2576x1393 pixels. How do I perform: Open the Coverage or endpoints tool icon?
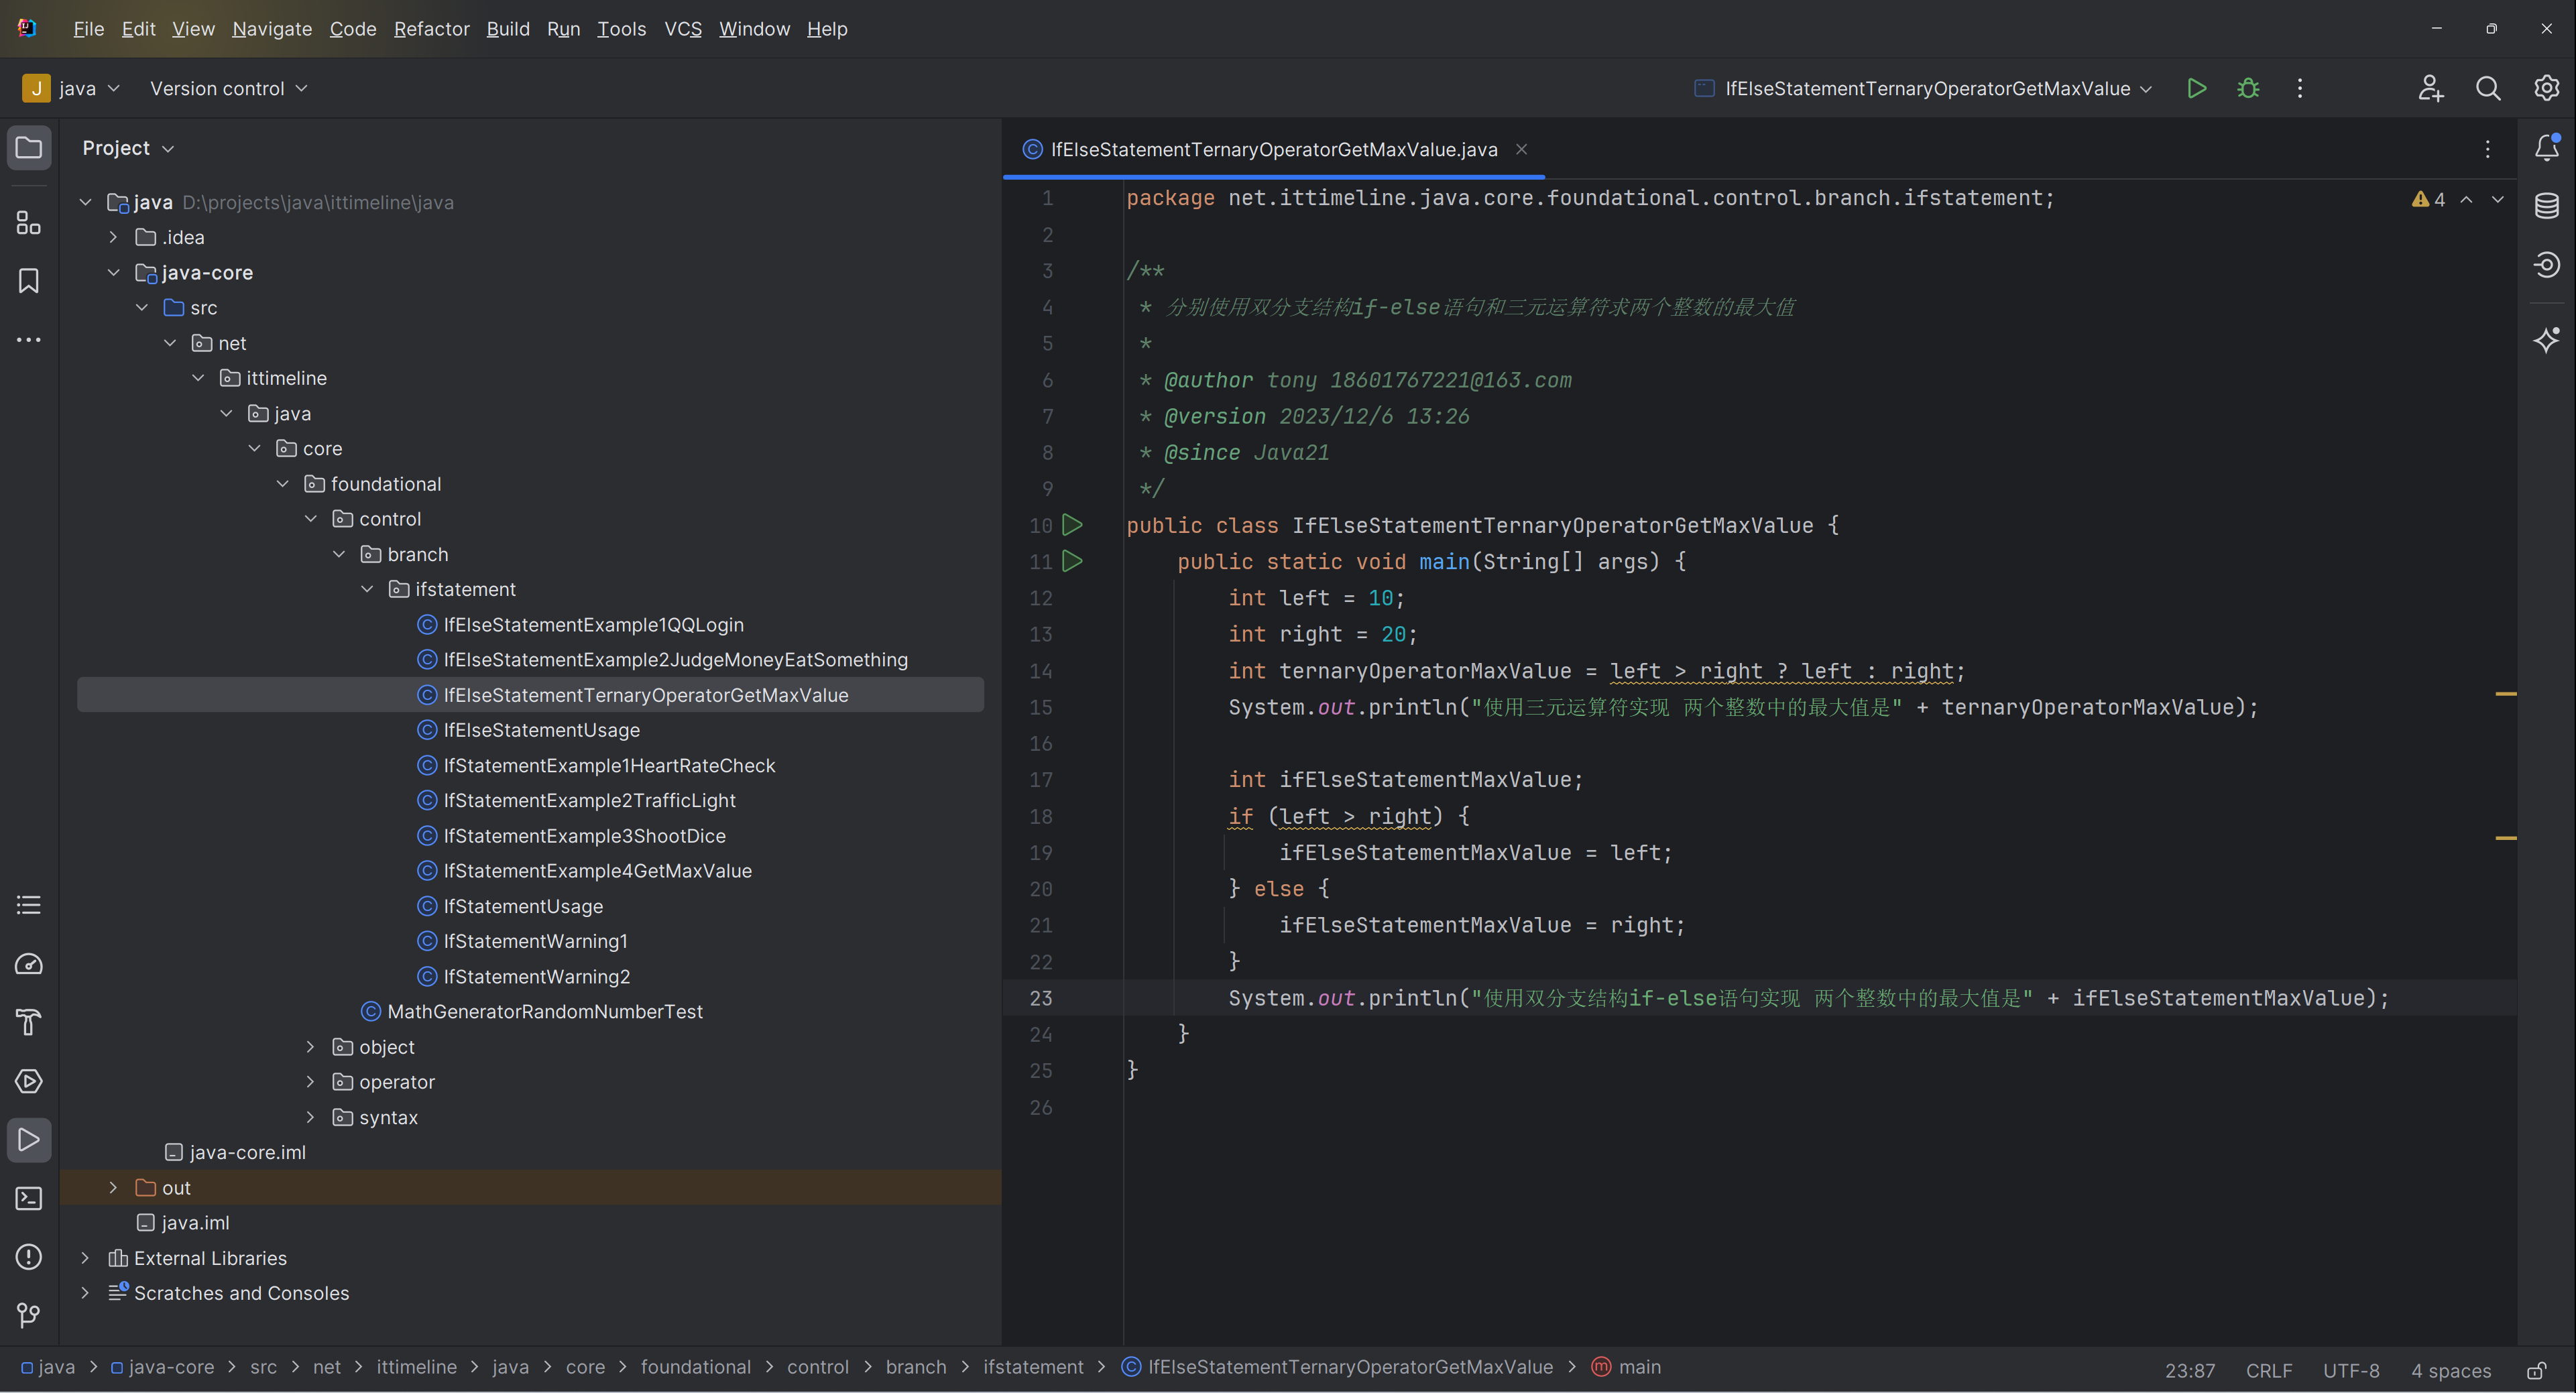pos(2547,265)
